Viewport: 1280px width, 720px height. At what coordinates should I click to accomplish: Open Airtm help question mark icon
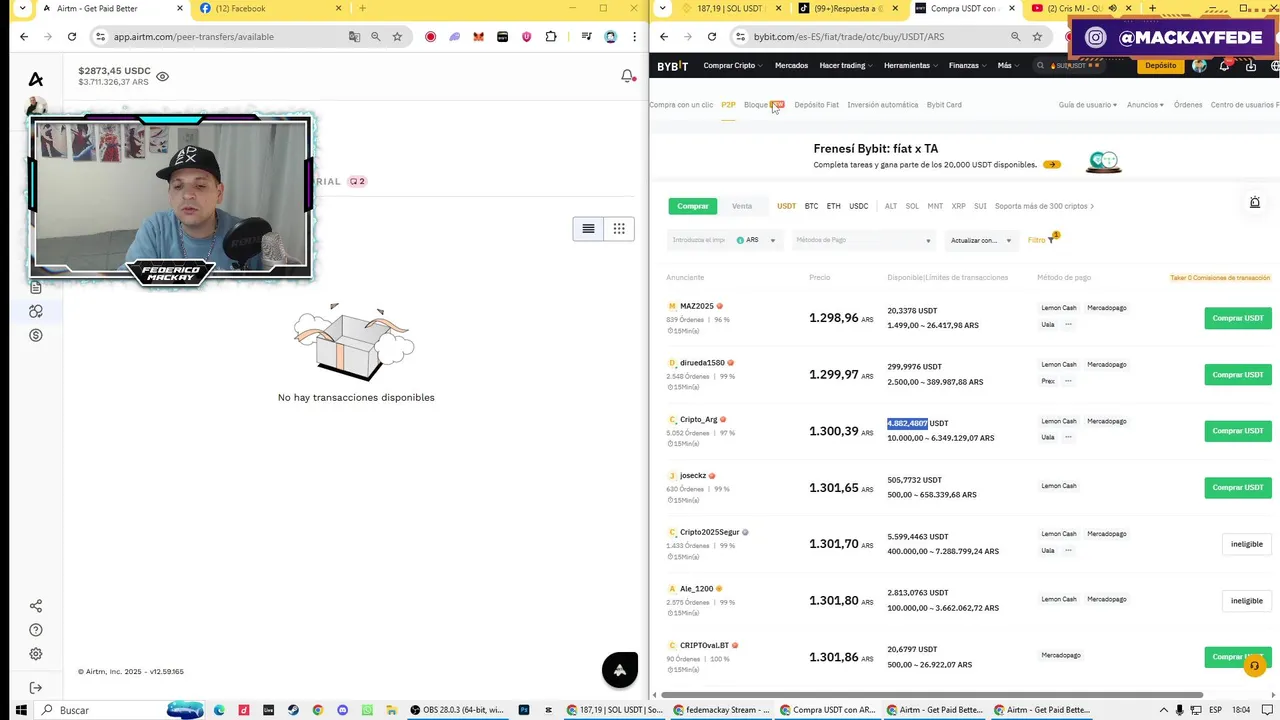36,630
